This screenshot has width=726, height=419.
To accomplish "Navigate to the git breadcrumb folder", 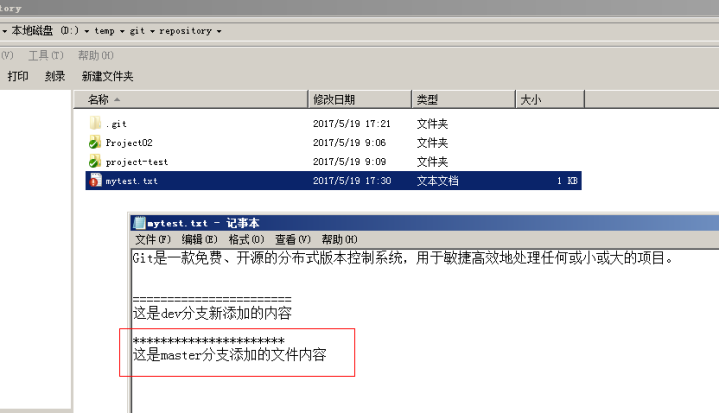I will coord(137,31).
